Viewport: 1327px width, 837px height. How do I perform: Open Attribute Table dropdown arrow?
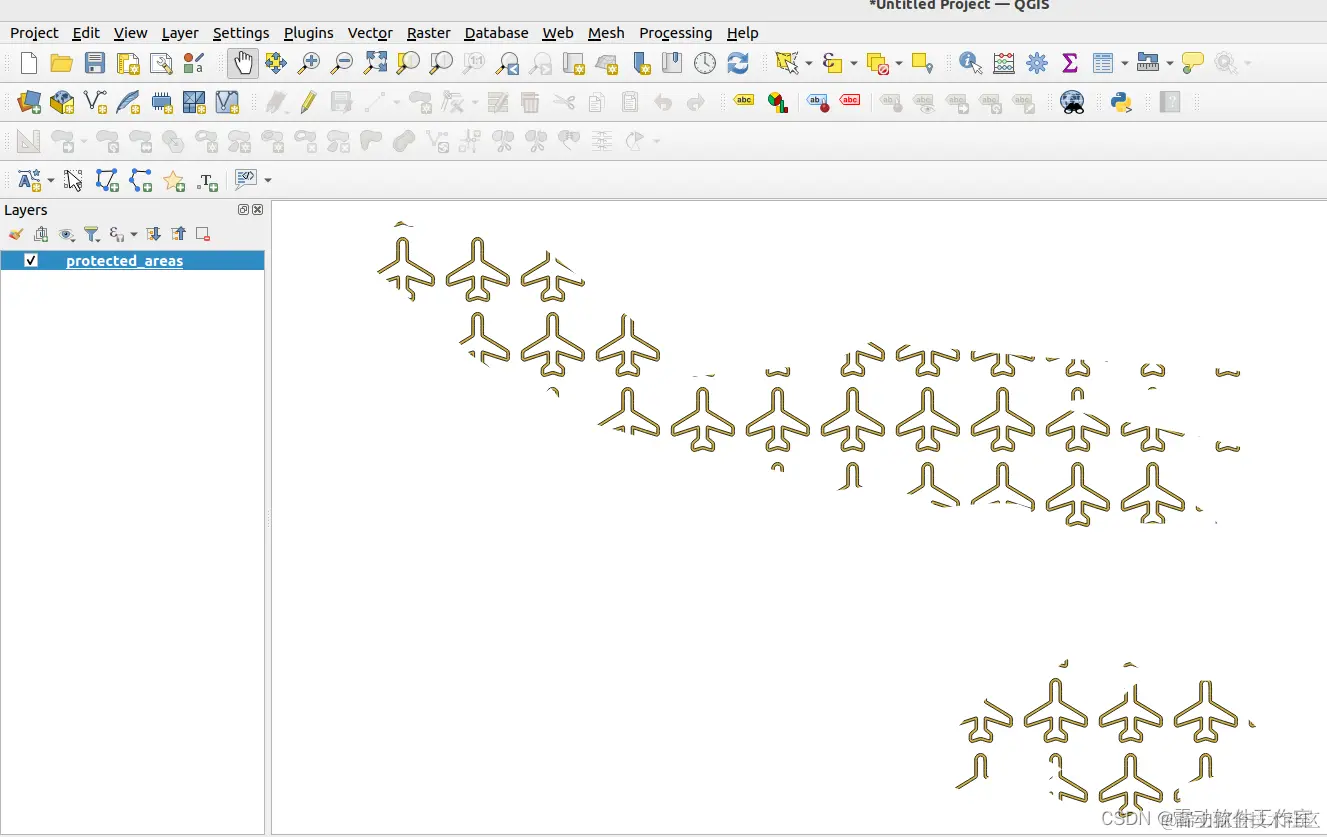point(1124,64)
